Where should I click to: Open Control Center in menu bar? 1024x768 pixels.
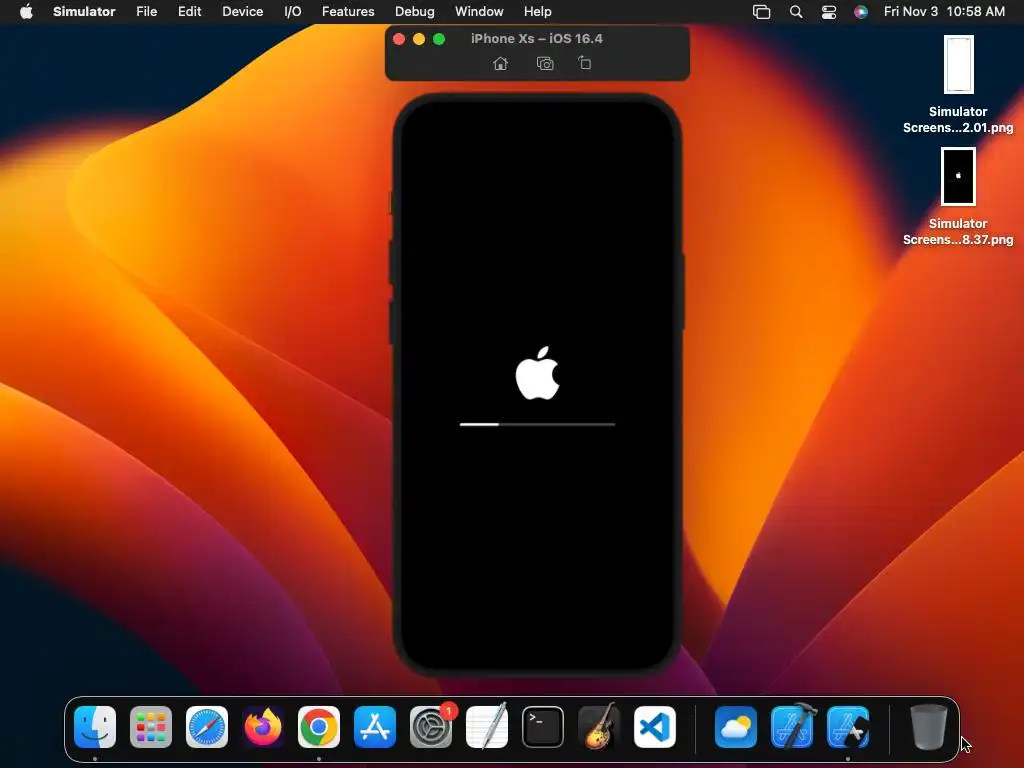coord(829,12)
